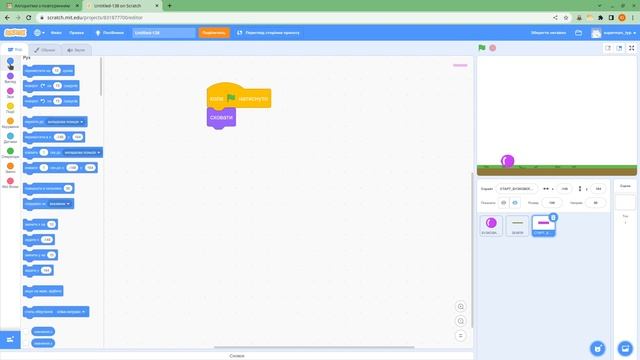Open the 'go to' block target dropdown
This screenshot has width=640, height=360.
pyautogui.click(x=65, y=122)
